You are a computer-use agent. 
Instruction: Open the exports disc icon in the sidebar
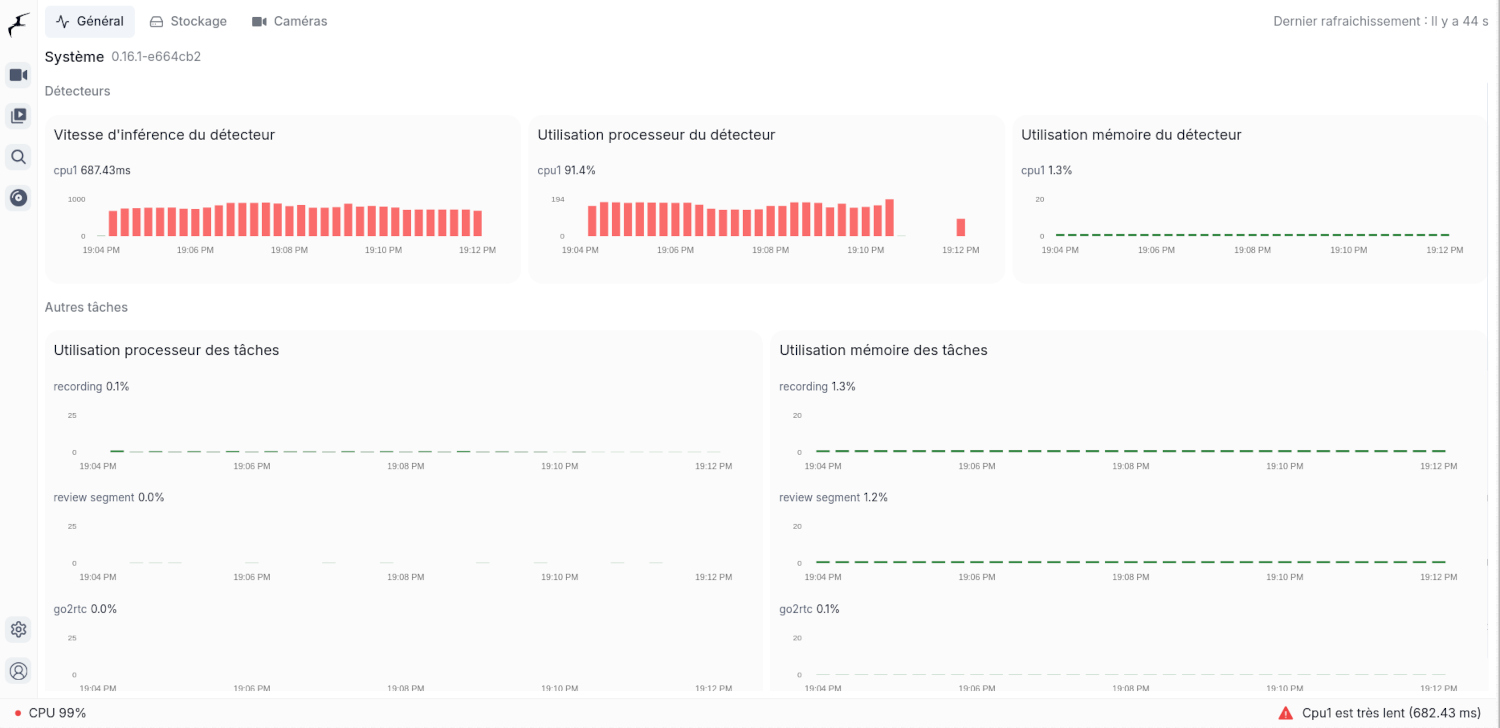18,198
